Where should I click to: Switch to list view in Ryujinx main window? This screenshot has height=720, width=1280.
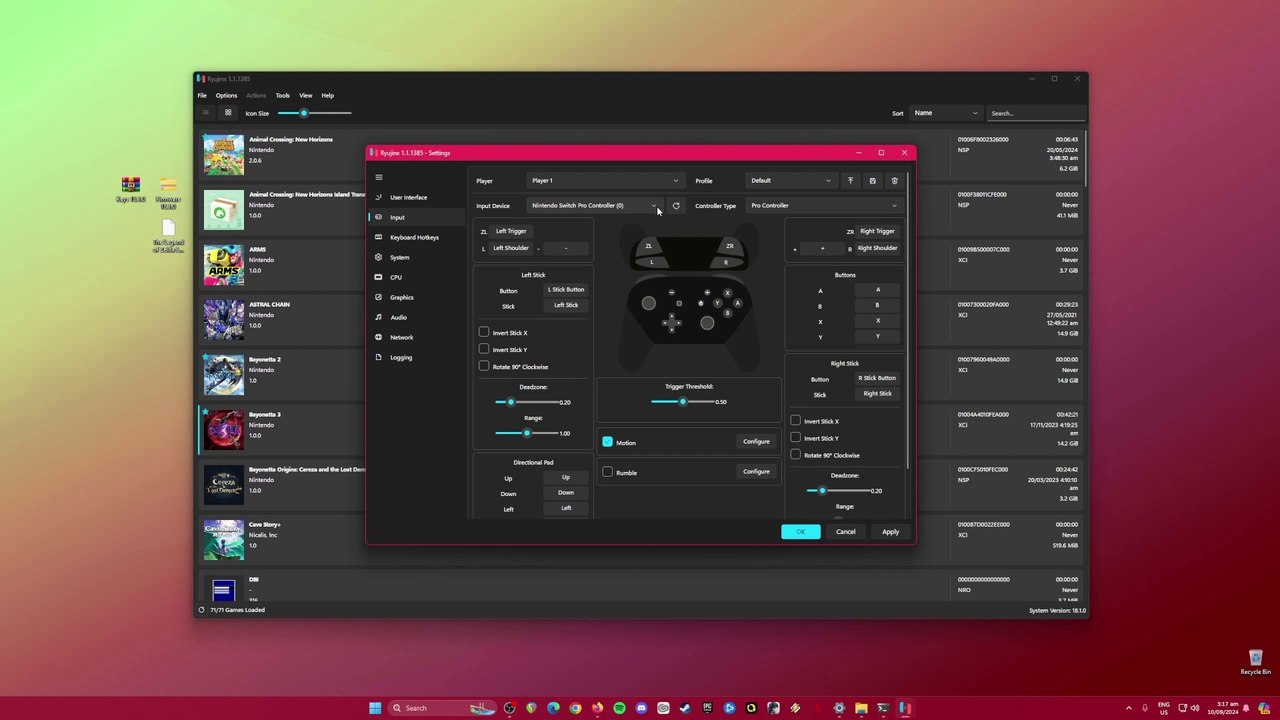(x=205, y=113)
